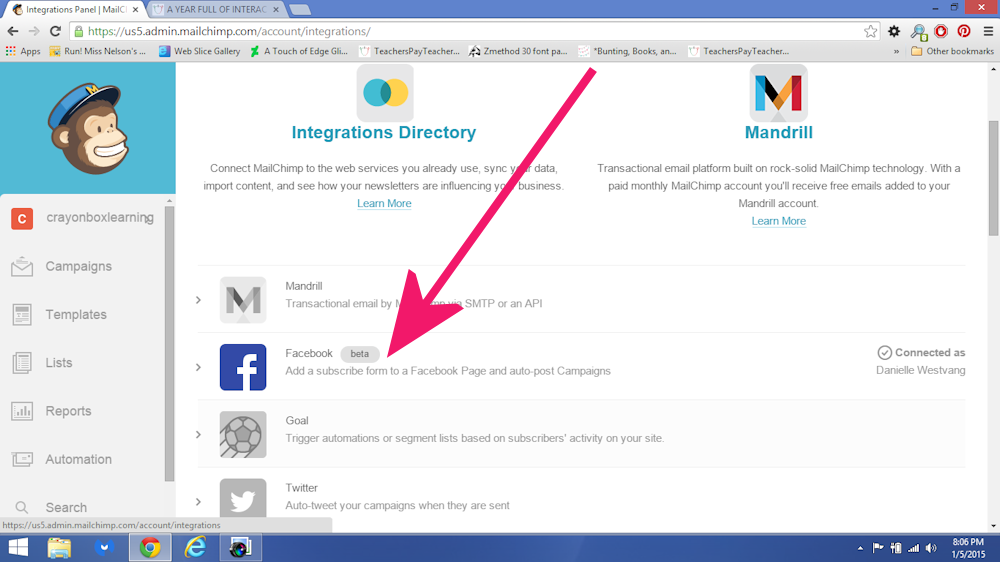Click the Lists sidebar icon
This screenshot has width=1000, height=562.
coord(22,363)
